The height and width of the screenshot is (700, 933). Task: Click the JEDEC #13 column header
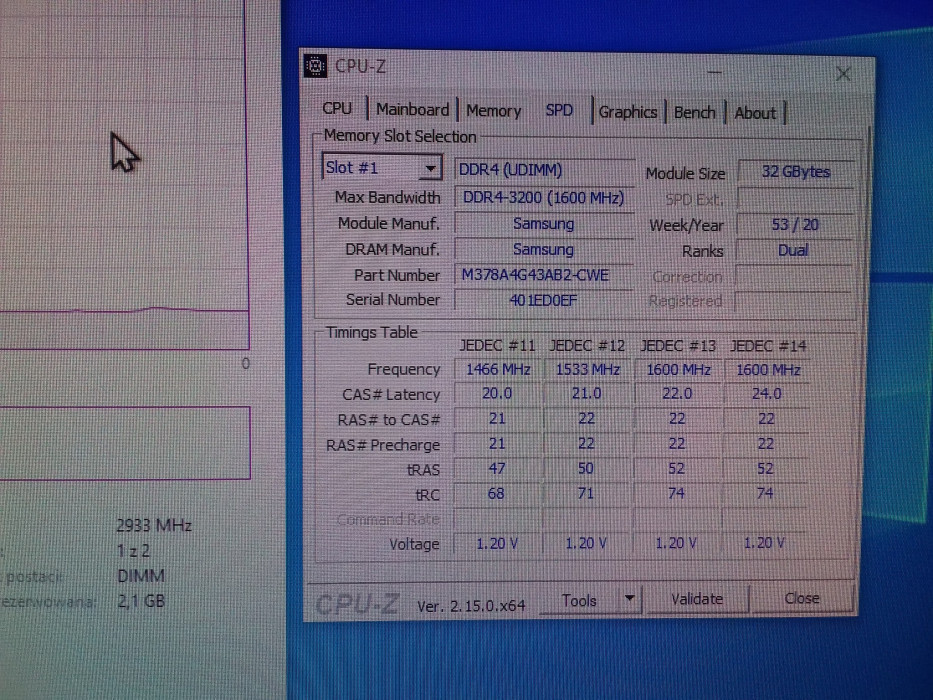(678, 346)
